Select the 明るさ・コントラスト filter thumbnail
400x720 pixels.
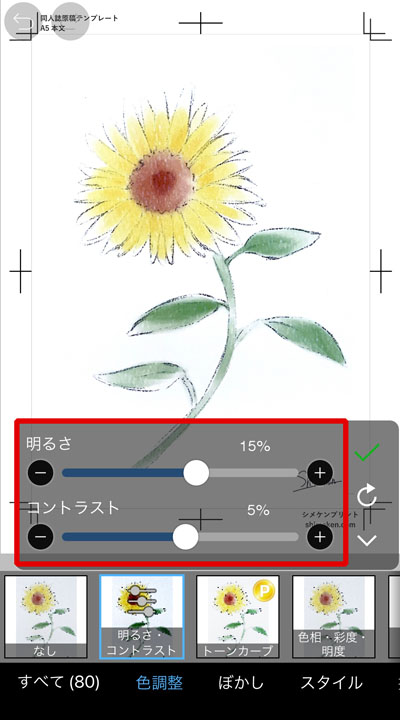point(142,617)
